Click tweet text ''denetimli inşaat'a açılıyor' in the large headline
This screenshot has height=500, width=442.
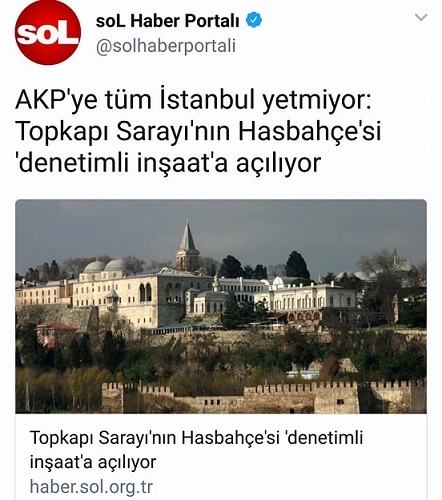click(169, 163)
